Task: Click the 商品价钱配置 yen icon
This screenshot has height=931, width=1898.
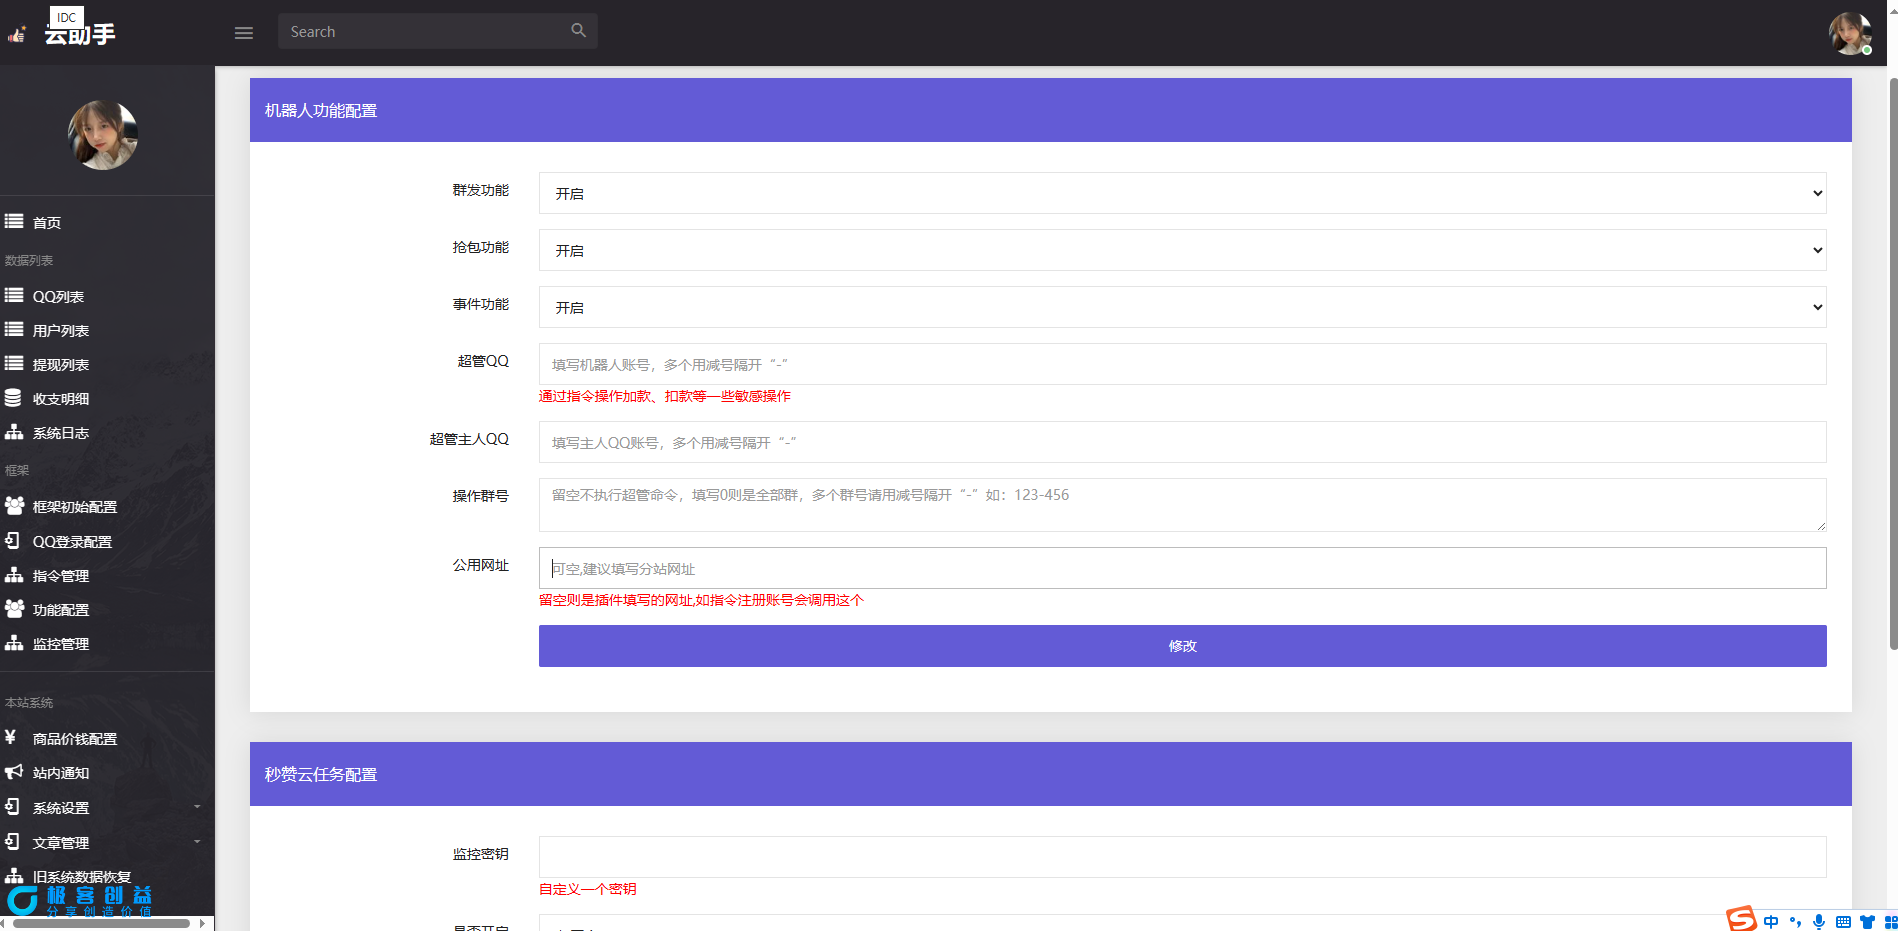Action: (11, 738)
